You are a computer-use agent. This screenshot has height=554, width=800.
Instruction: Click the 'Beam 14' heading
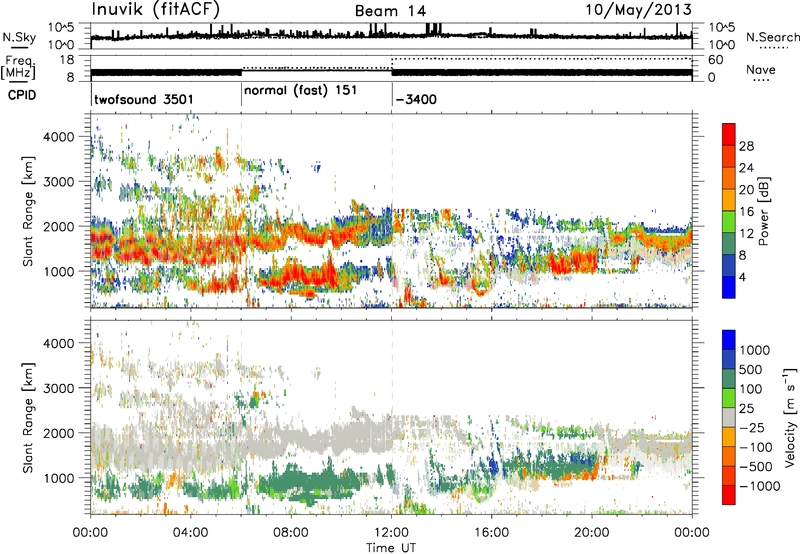pos(390,11)
